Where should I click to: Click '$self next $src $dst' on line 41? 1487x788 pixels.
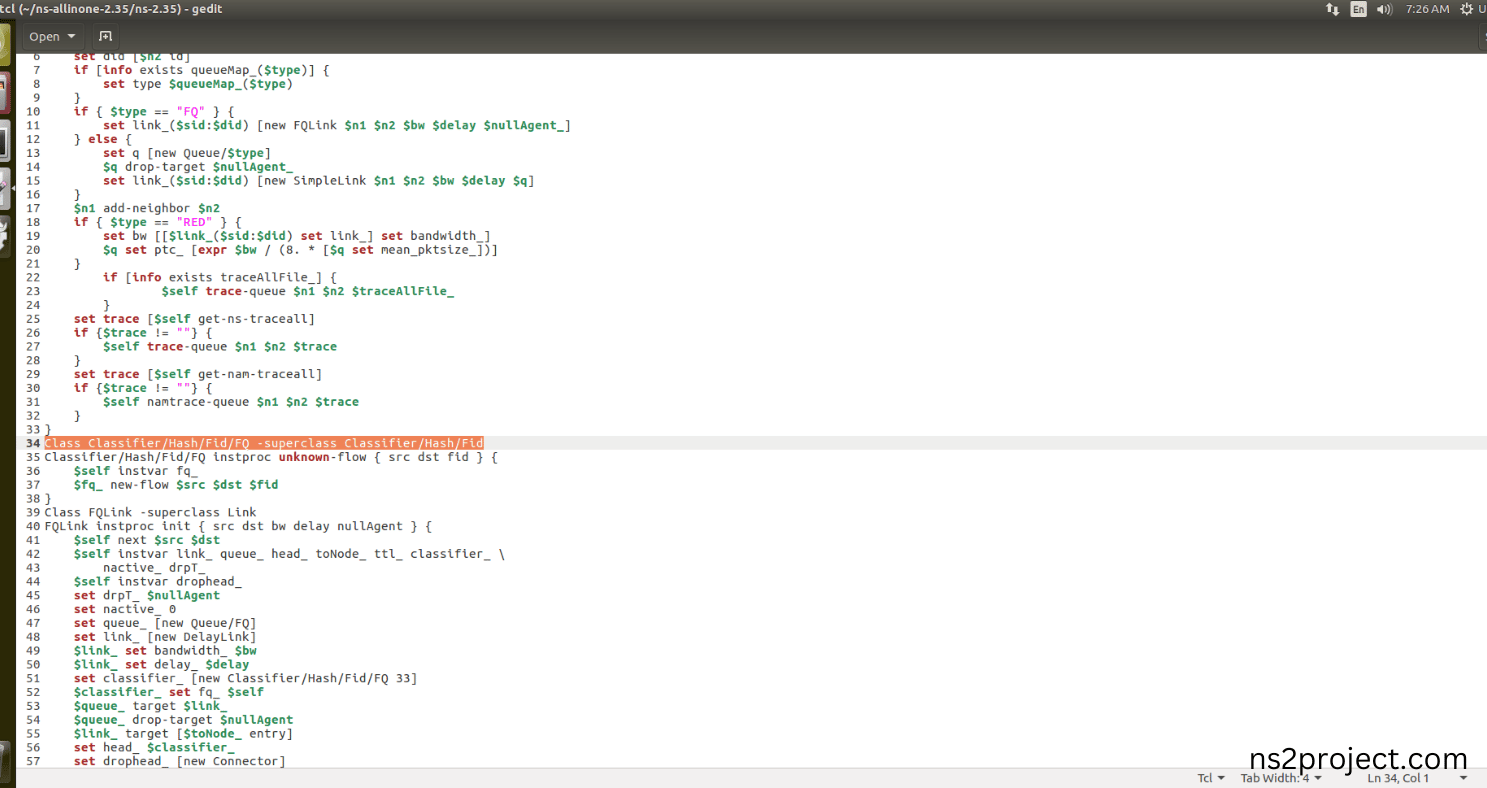click(147, 540)
